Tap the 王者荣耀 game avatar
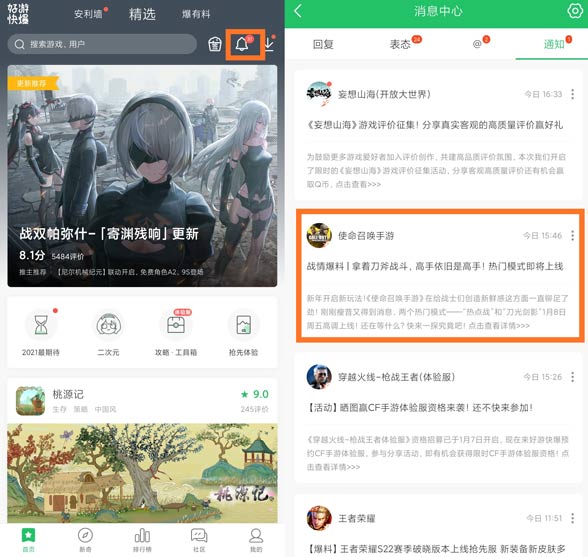Screen dimensions: 588x557 click(319, 518)
